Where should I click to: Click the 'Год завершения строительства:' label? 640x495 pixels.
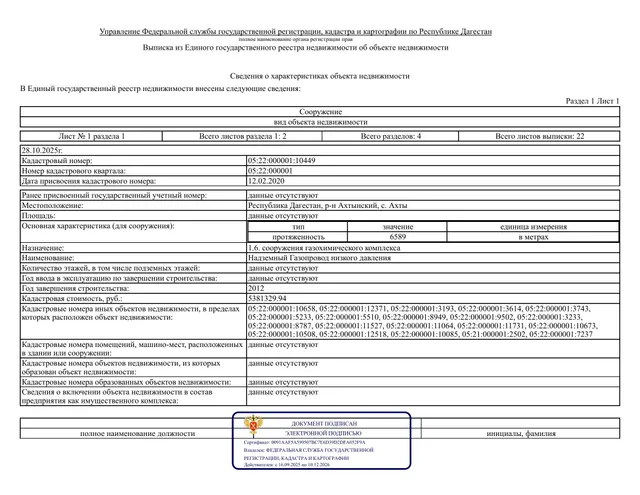[75, 289]
